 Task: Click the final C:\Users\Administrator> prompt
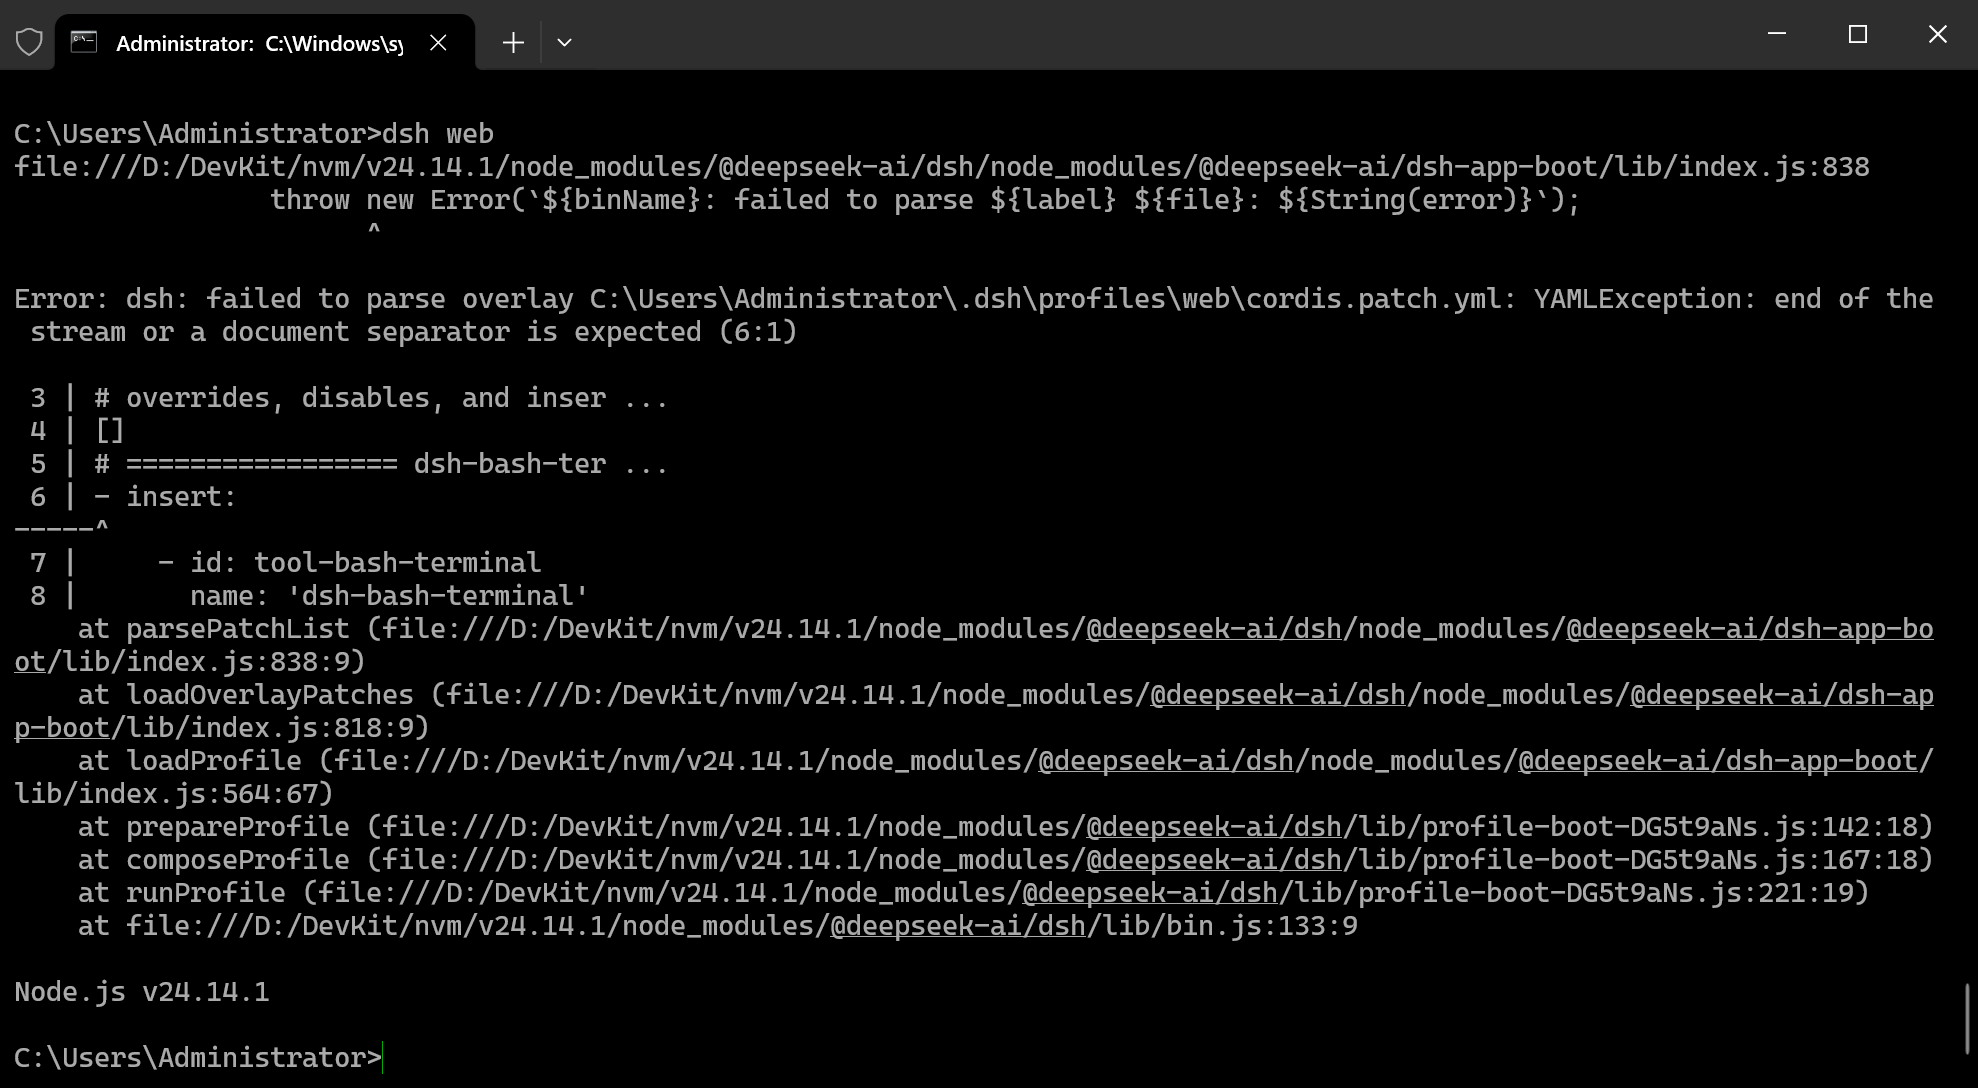point(198,1058)
